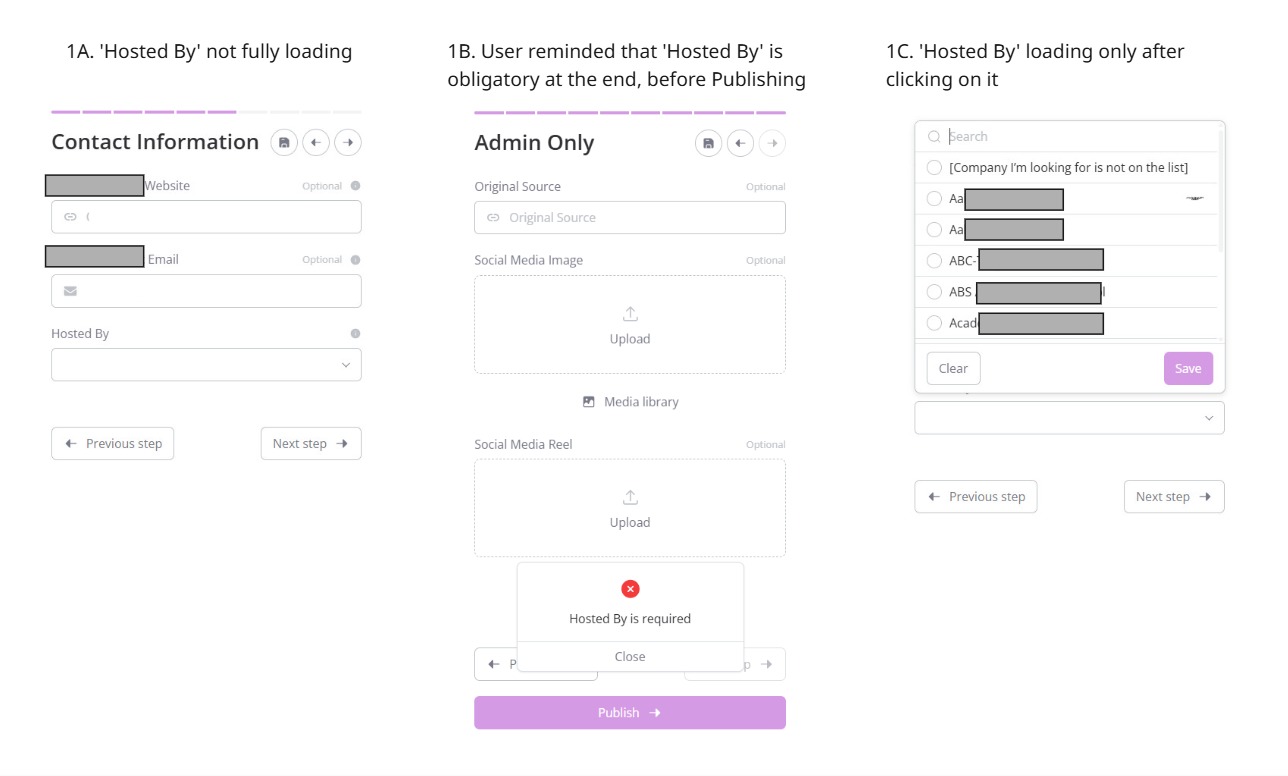Open Hosted By dropdown in Contact Information
The height and width of the screenshot is (776, 1288).
pyautogui.click(x=206, y=365)
